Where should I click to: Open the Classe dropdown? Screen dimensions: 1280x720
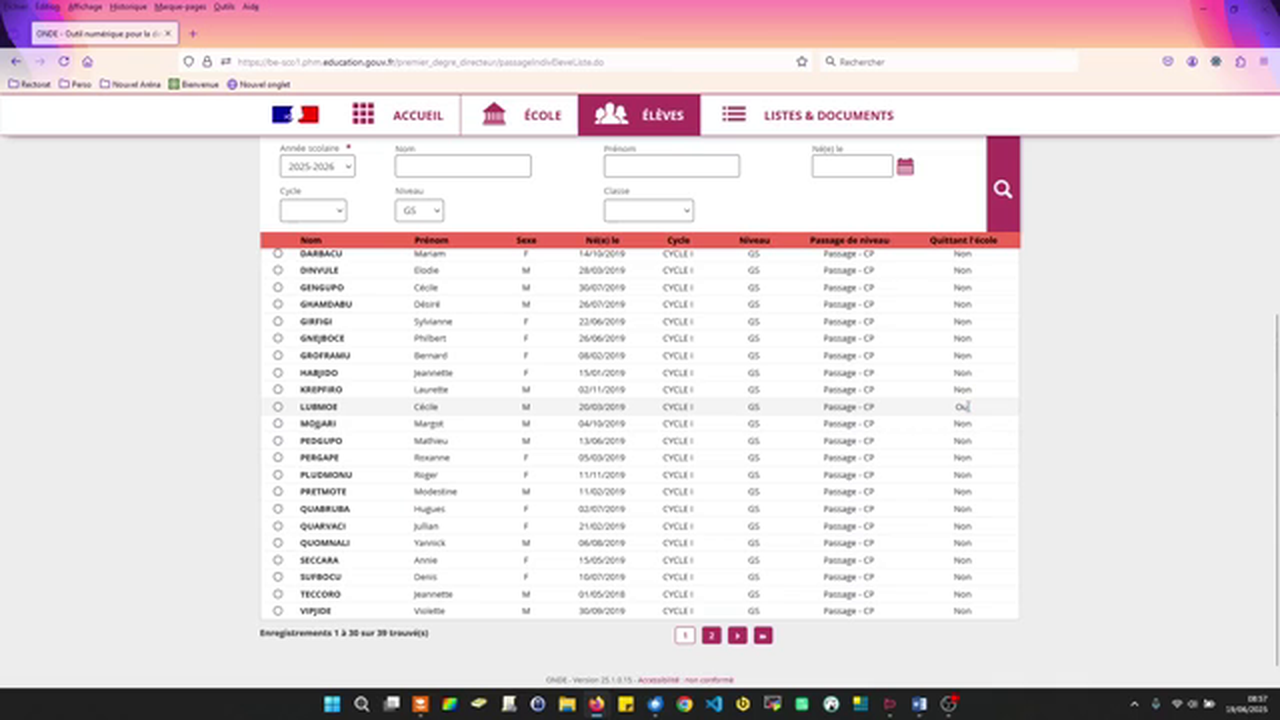648,211
